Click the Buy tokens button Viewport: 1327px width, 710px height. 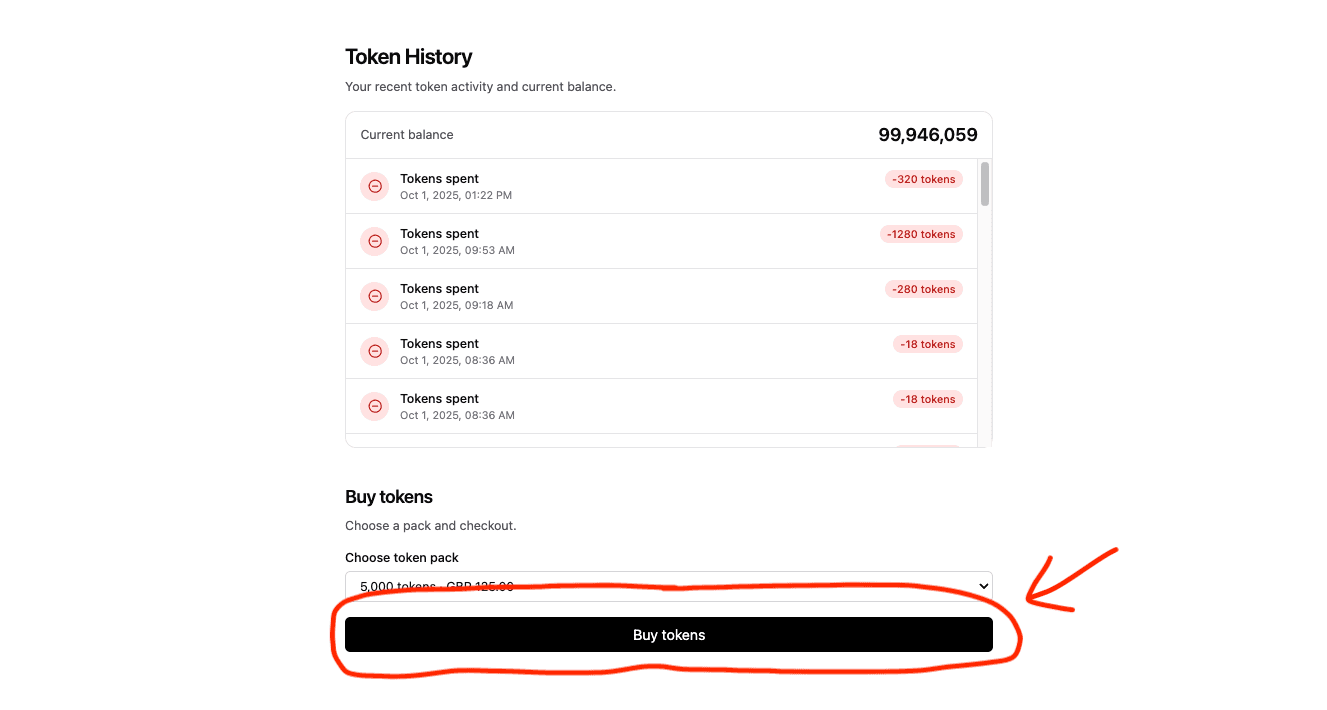[669, 634]
